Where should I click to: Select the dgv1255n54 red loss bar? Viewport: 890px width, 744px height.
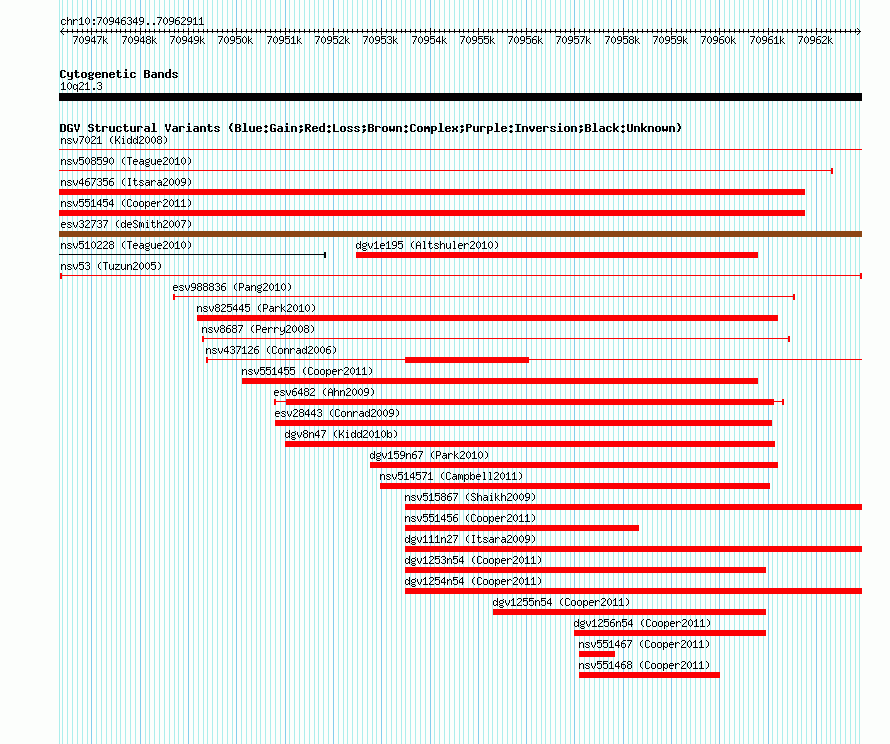tap(629, 612)
